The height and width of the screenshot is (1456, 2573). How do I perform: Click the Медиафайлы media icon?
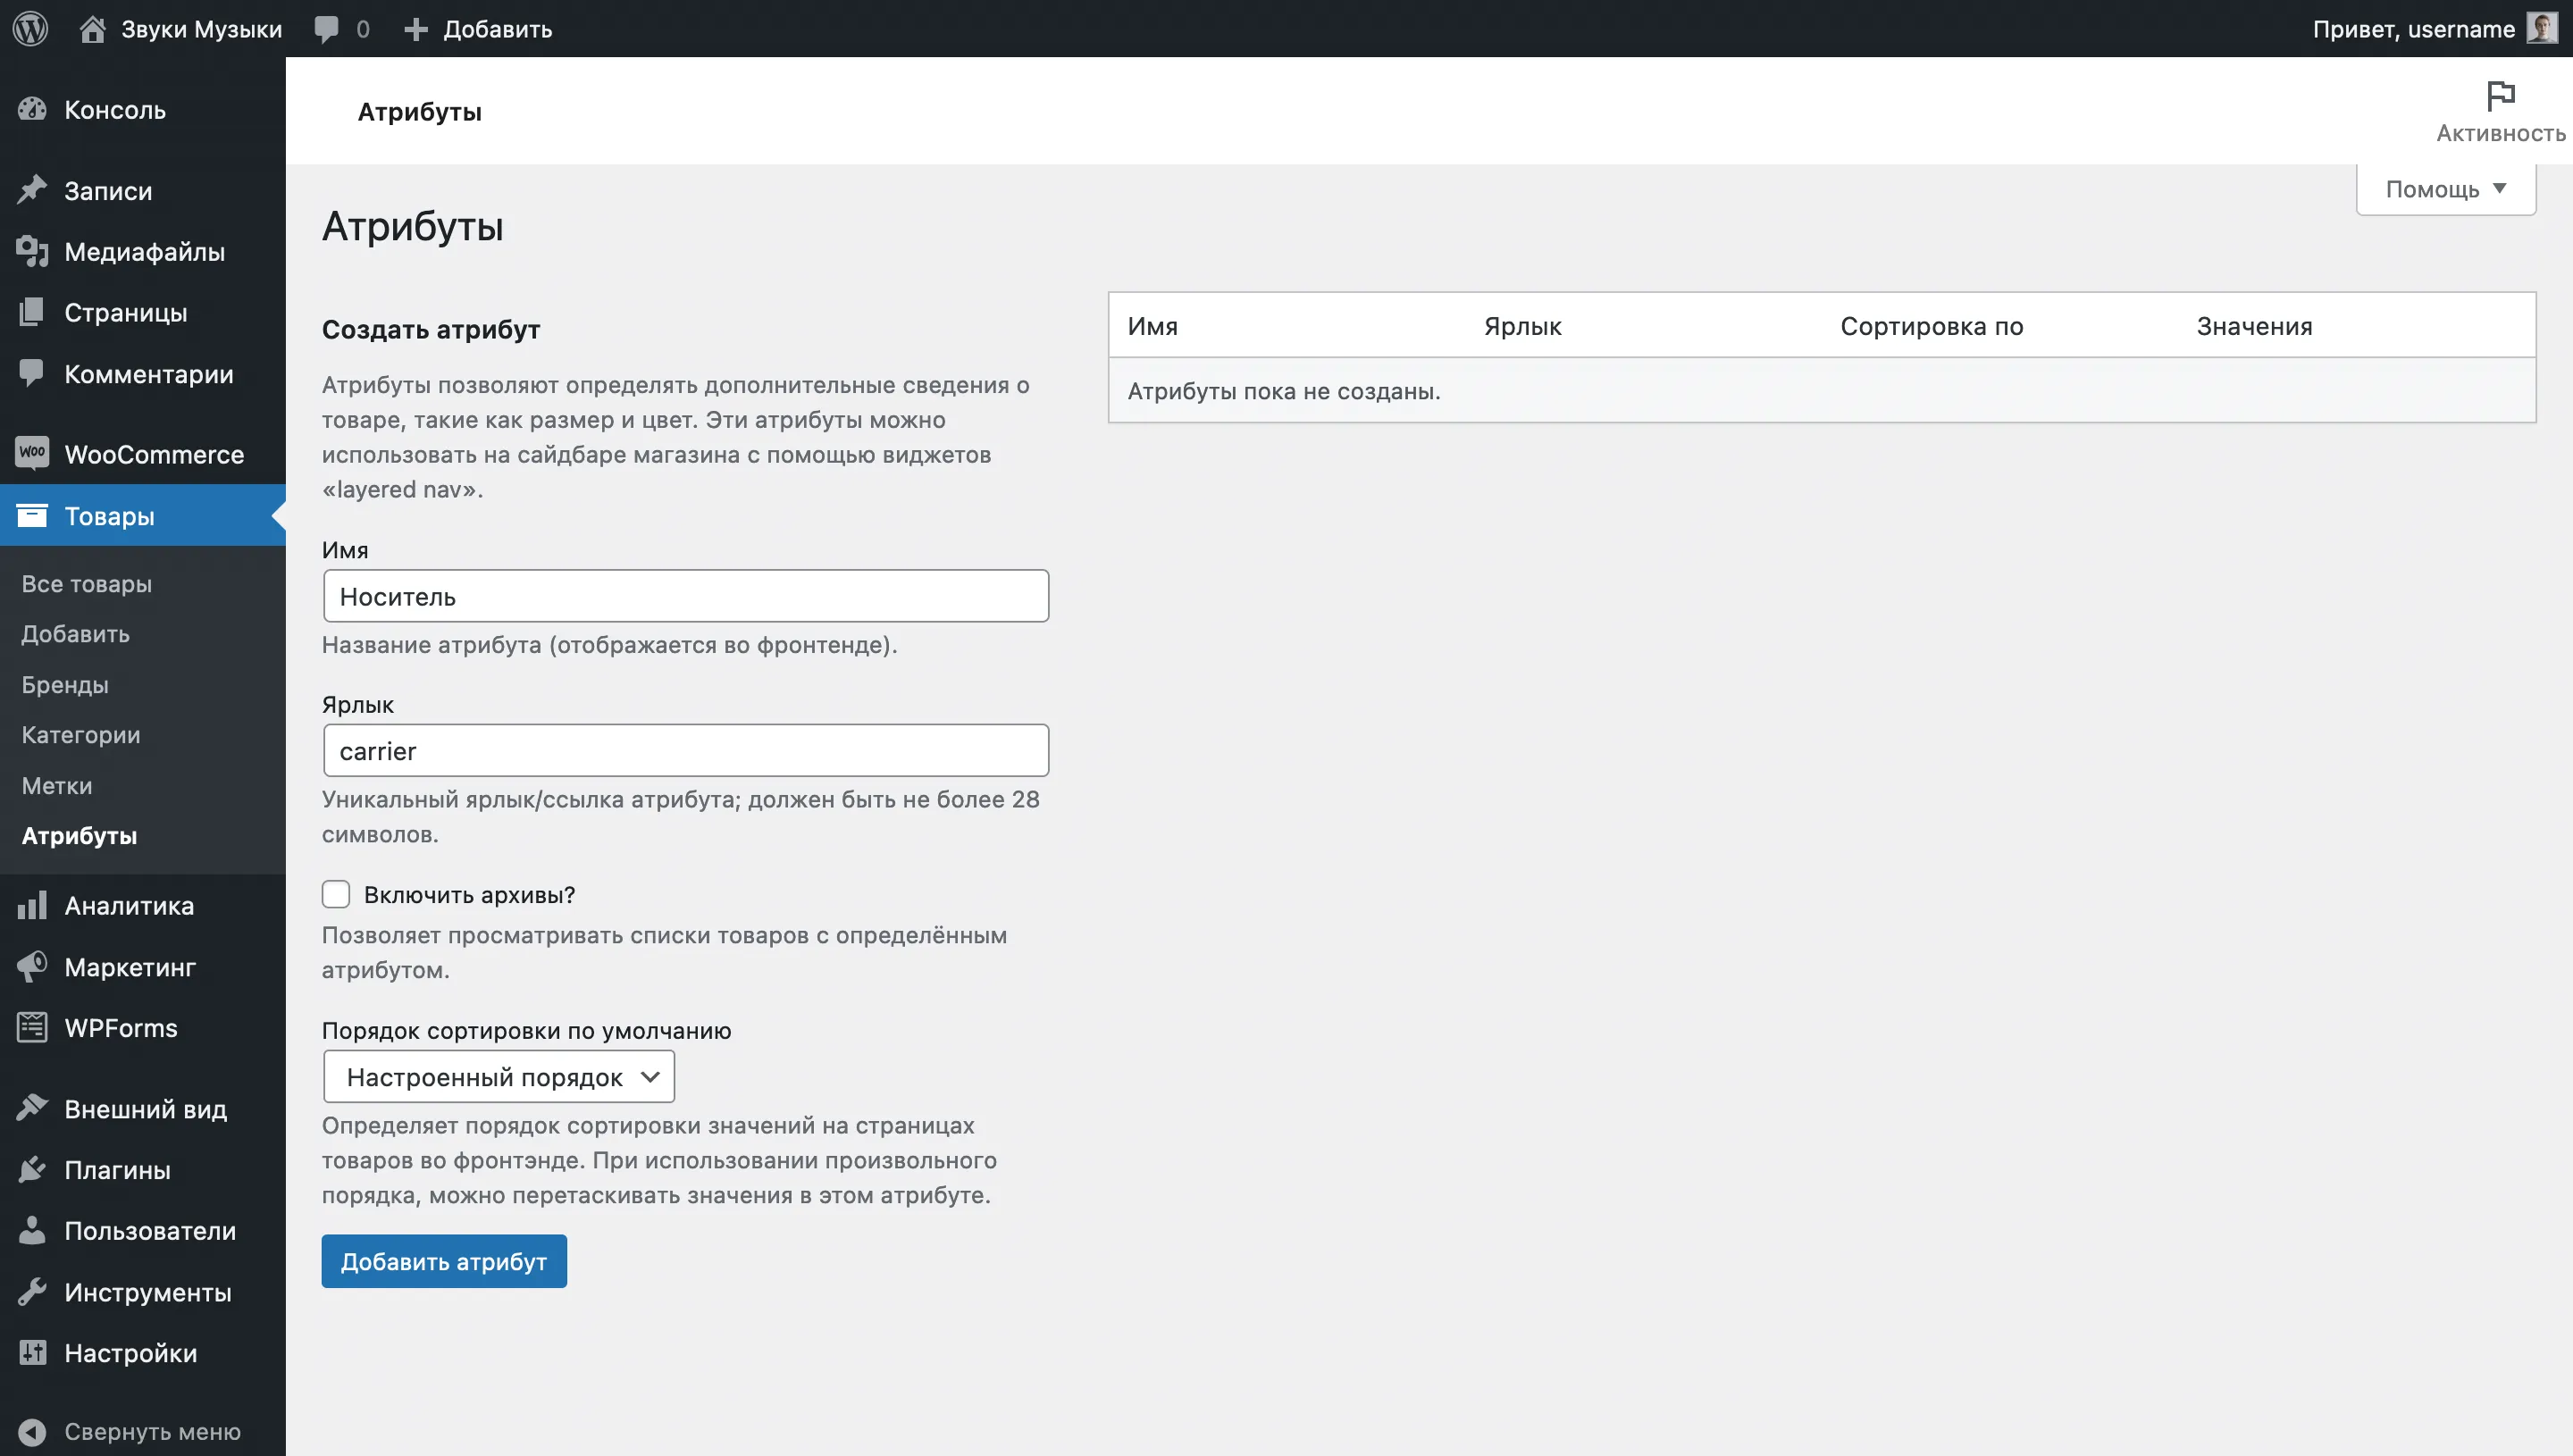point(32,251)
